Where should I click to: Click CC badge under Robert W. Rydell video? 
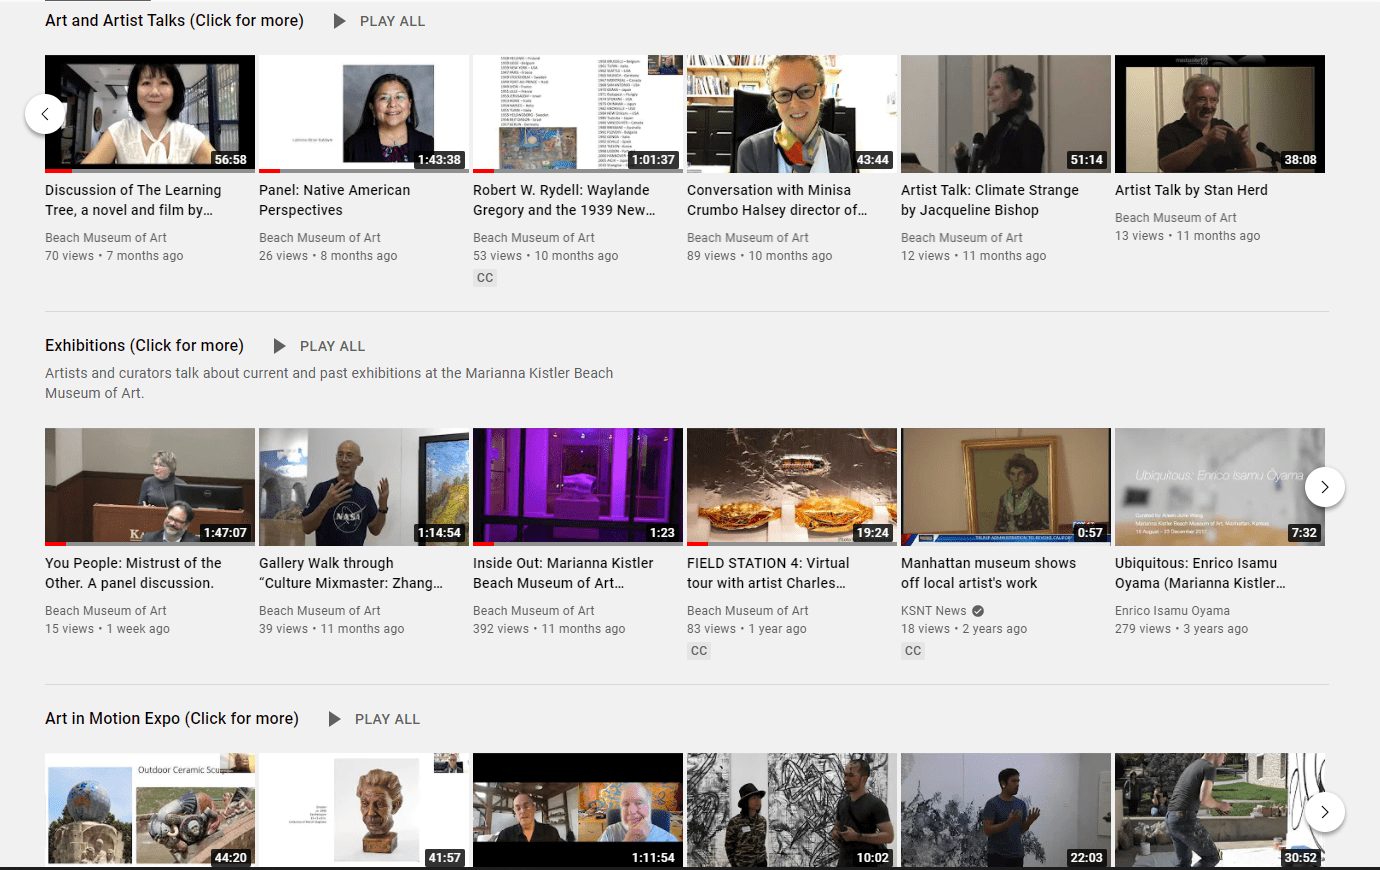[485, 278]
